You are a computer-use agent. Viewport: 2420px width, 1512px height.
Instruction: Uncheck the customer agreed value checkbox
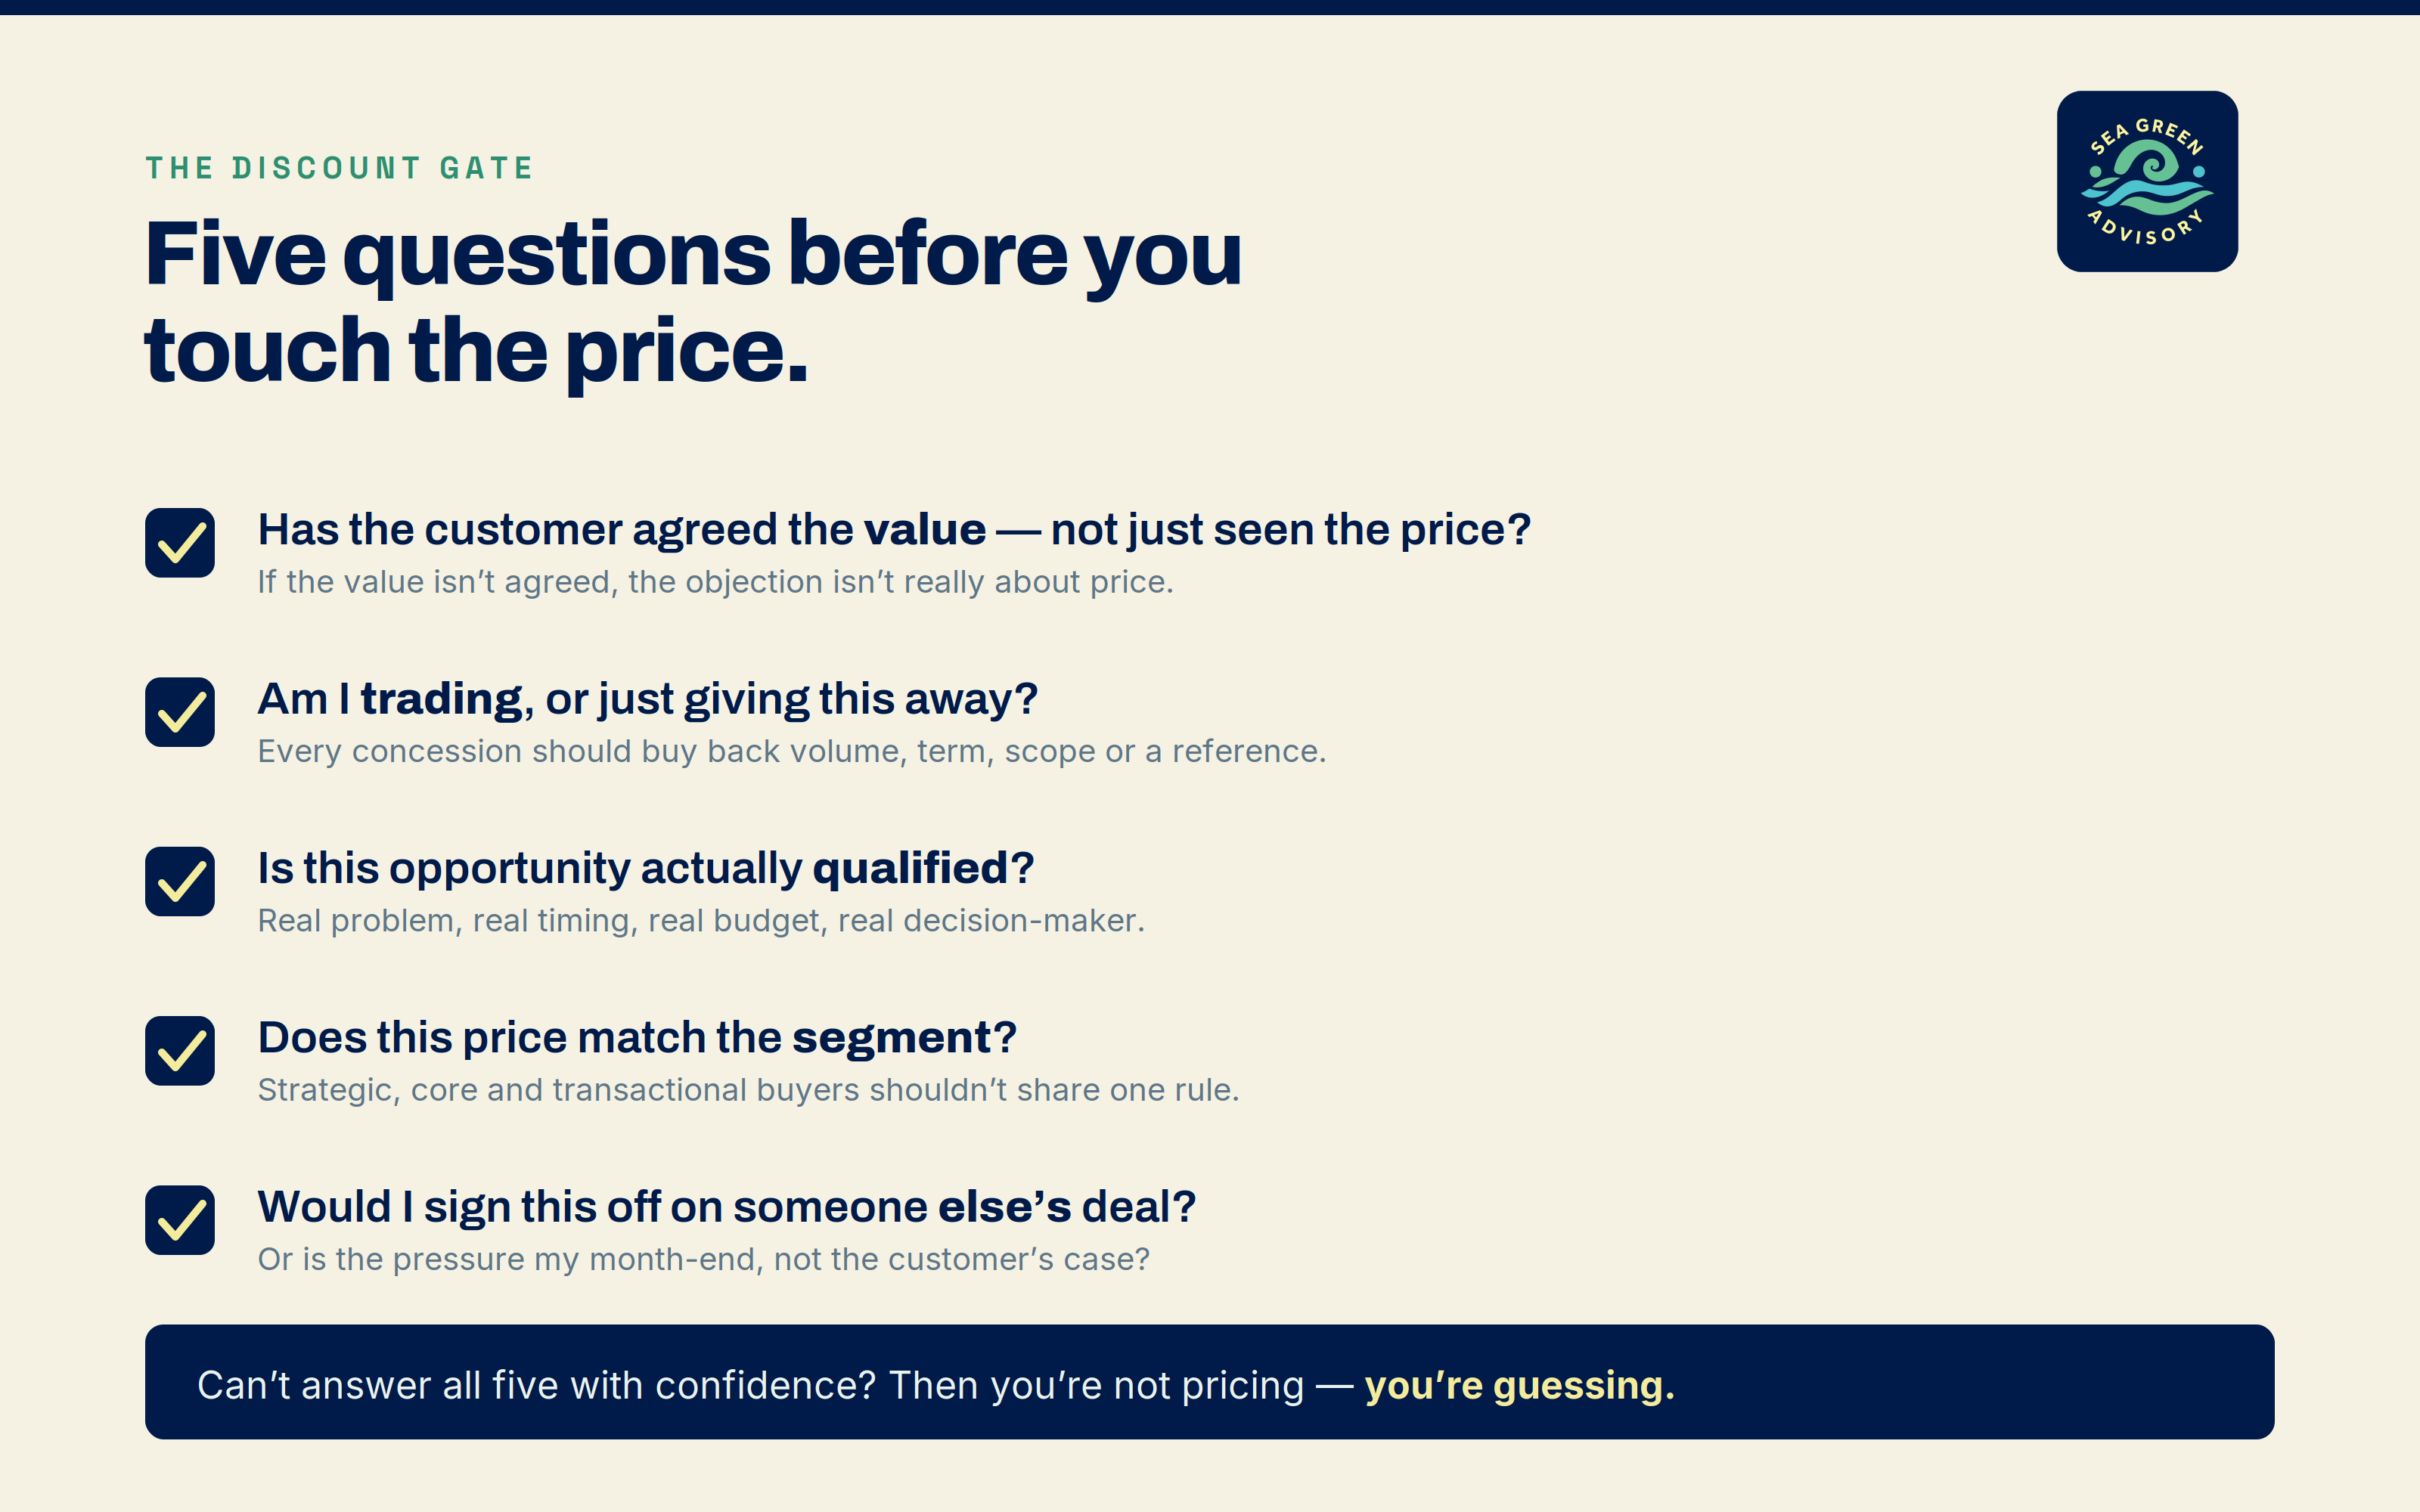180,543
